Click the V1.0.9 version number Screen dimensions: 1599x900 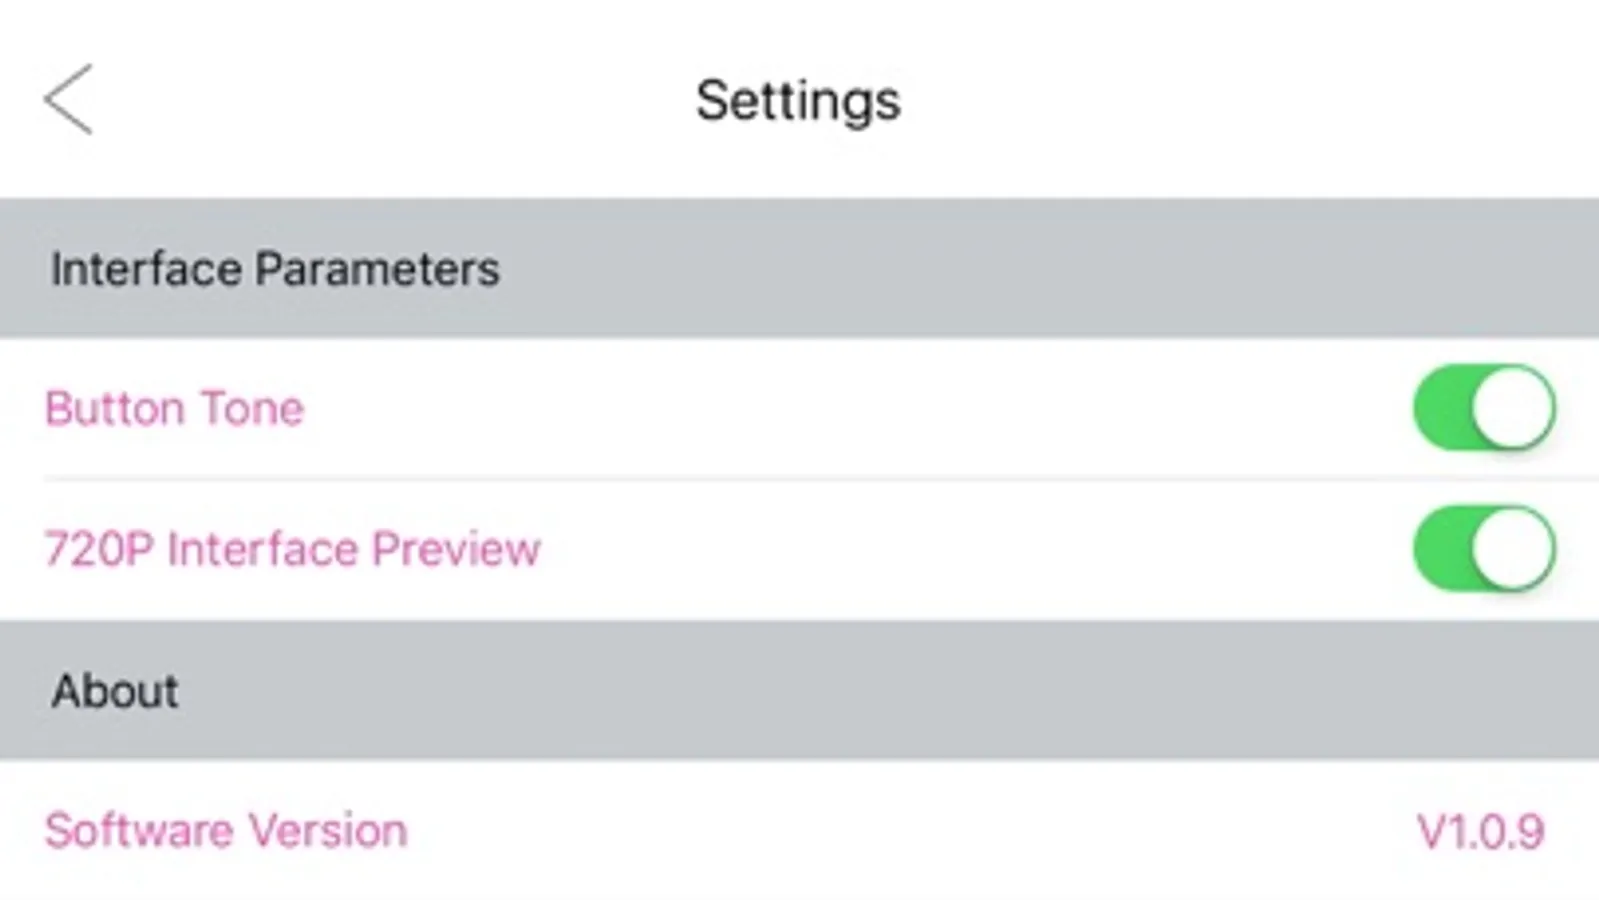coord(1481,832)
